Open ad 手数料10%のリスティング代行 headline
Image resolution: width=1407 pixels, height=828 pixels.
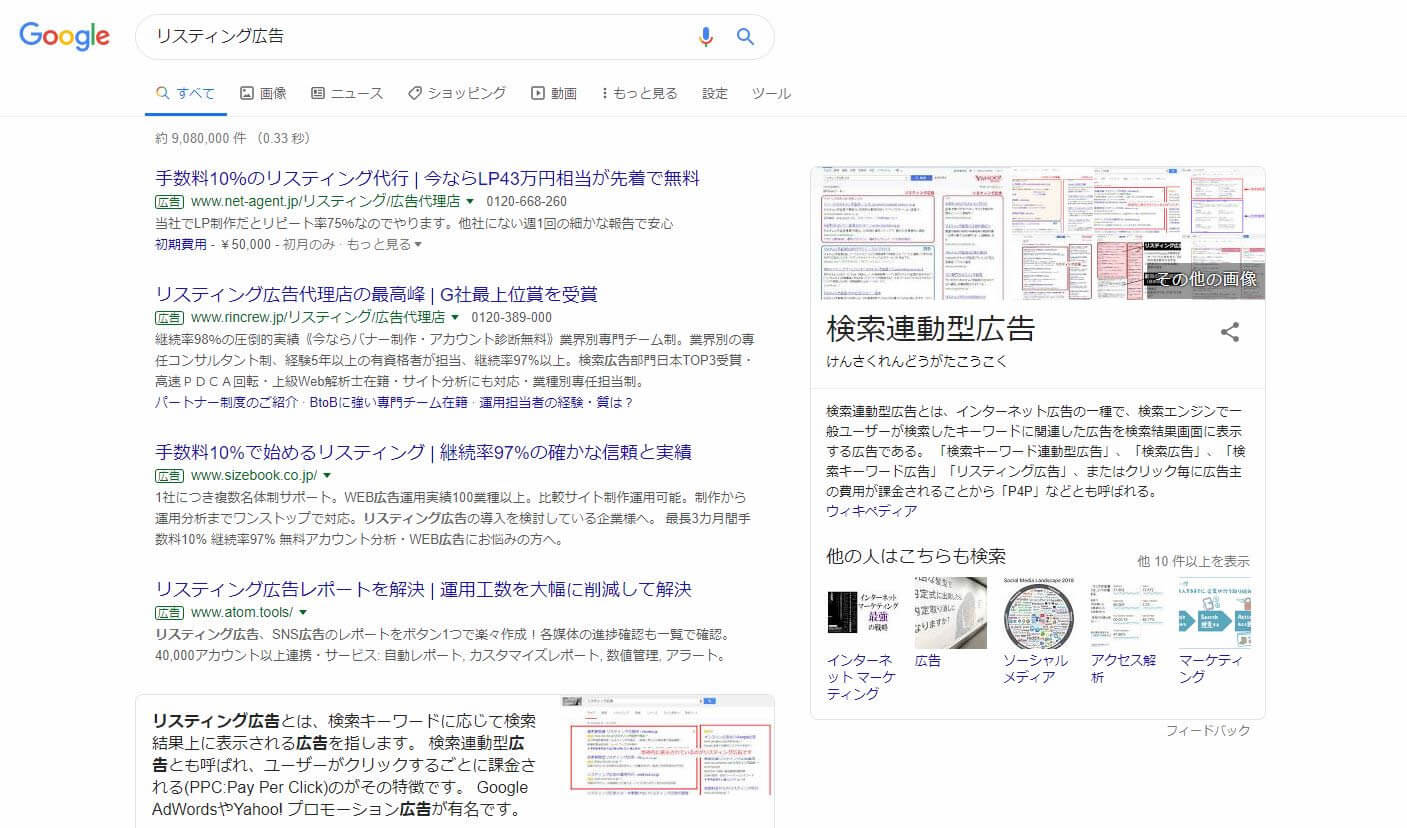(x=427, y=179)
